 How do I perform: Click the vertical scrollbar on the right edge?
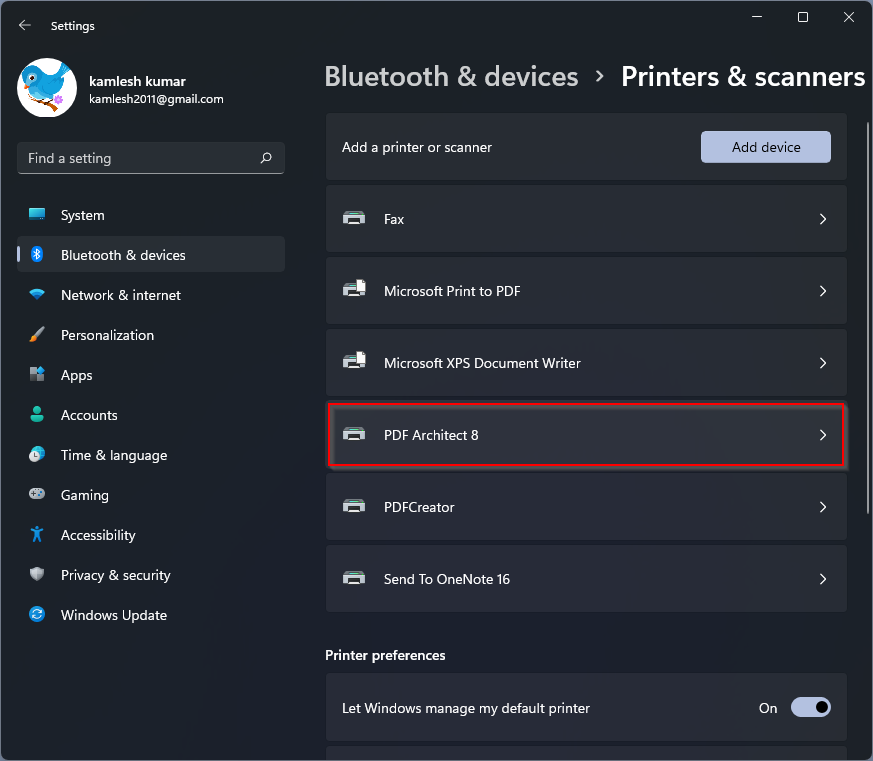coord(867,318)
